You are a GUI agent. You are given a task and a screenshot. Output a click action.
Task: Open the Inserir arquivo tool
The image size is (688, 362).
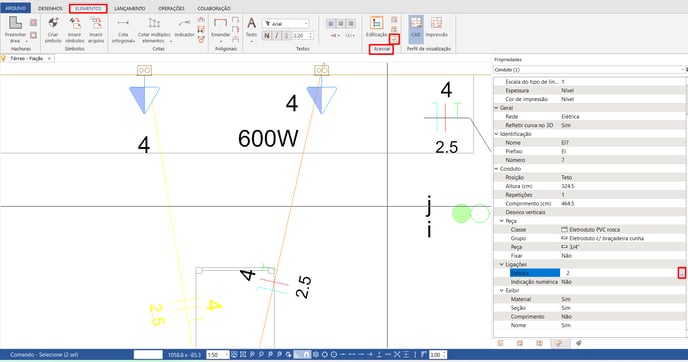click(96, 29)
